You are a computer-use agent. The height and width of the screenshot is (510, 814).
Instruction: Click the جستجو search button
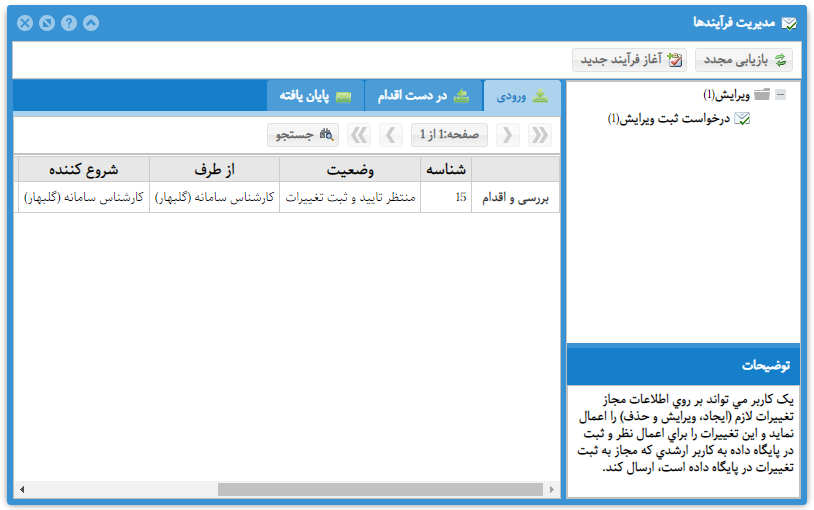tap(303, 135)
